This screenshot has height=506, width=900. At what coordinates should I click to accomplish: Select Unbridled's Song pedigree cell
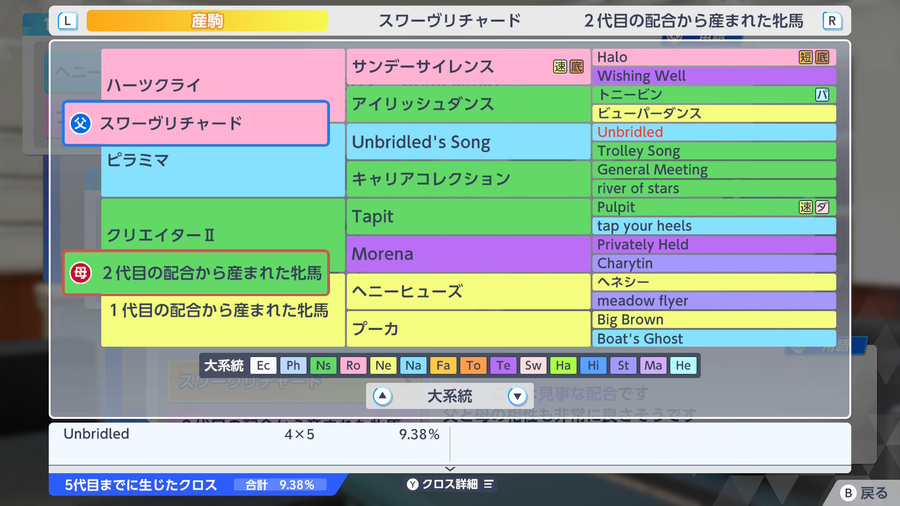(x=468, y=142)
